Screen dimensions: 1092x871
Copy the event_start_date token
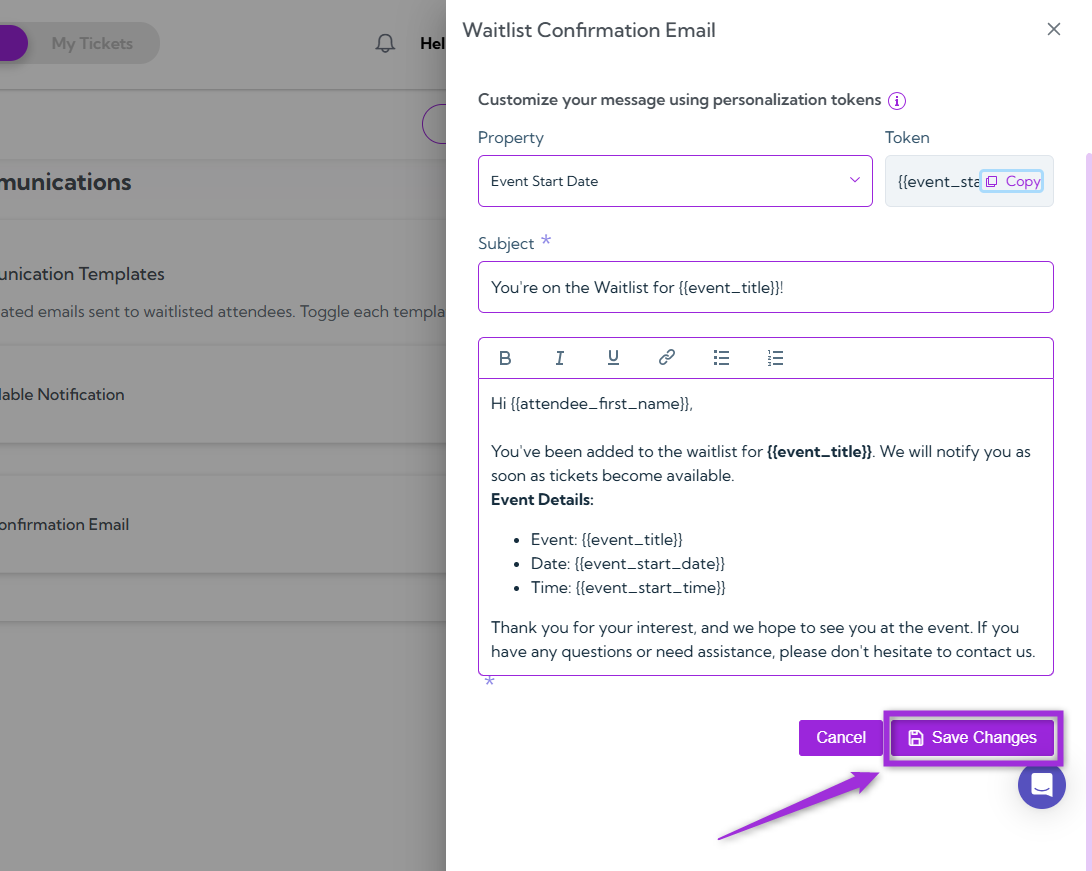(x=1012, y=181)
